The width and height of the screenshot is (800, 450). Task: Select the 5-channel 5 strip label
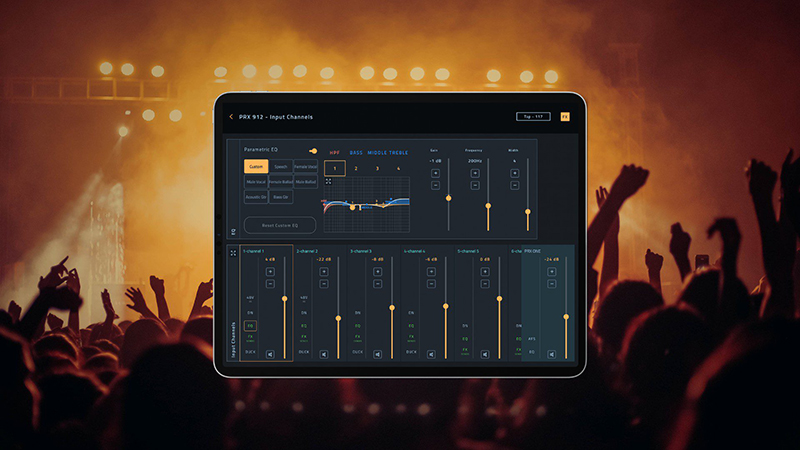468,252
